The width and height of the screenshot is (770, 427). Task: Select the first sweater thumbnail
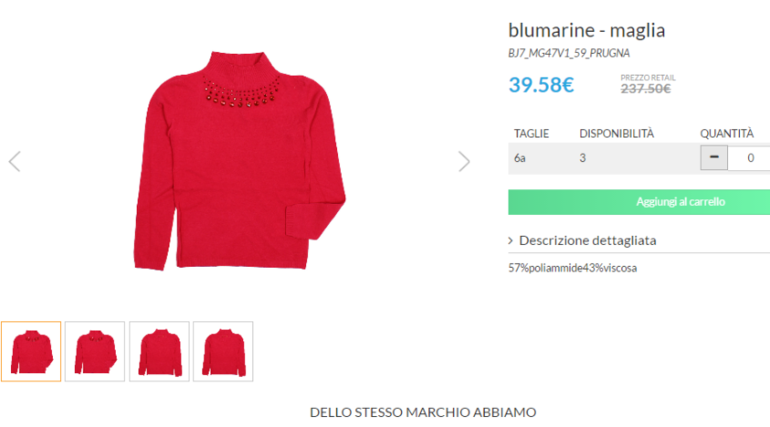point(31,351)
